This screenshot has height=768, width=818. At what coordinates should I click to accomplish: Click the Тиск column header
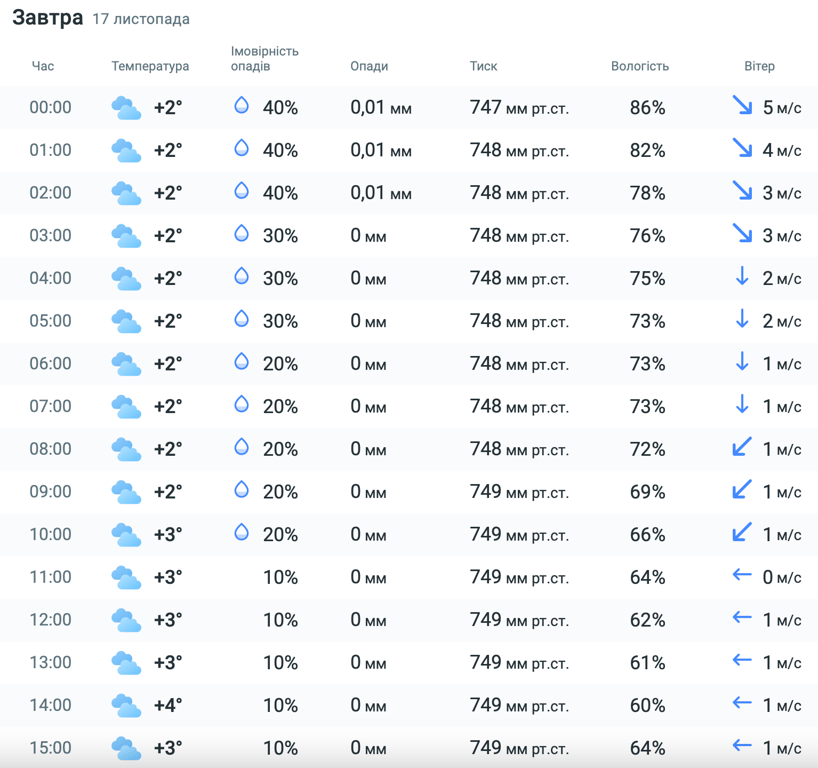pyautogui.click(x=483, y=66)
